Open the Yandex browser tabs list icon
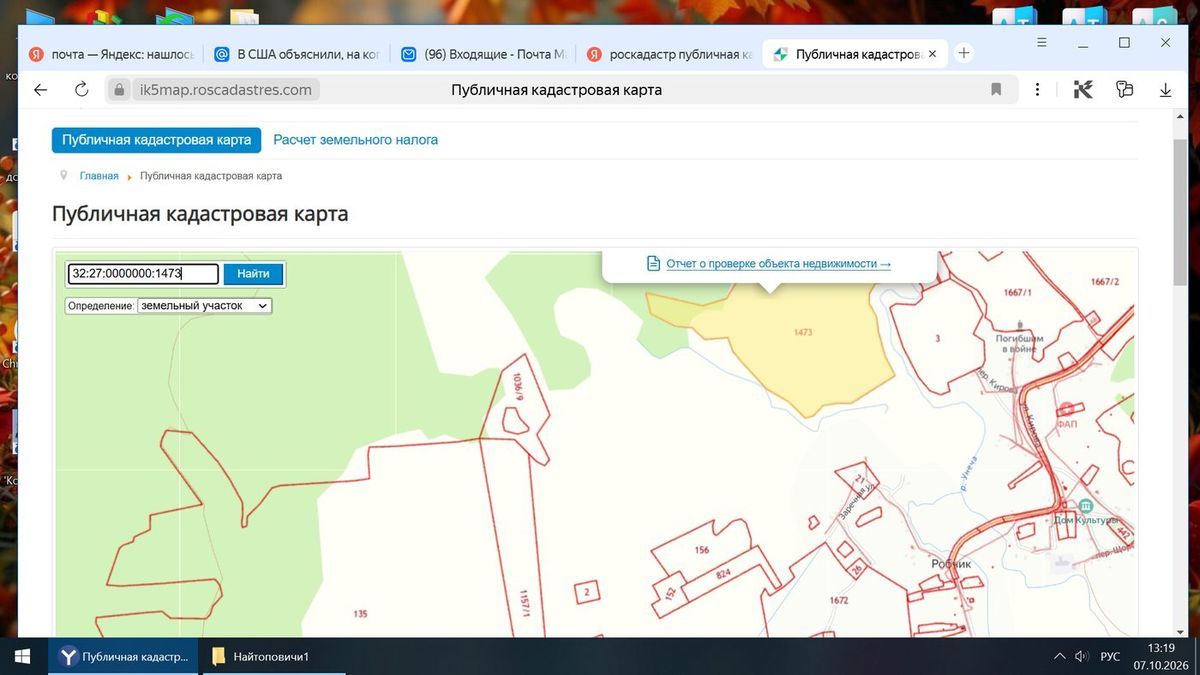Screen dimensions: 1200x675 (1040, 43)
